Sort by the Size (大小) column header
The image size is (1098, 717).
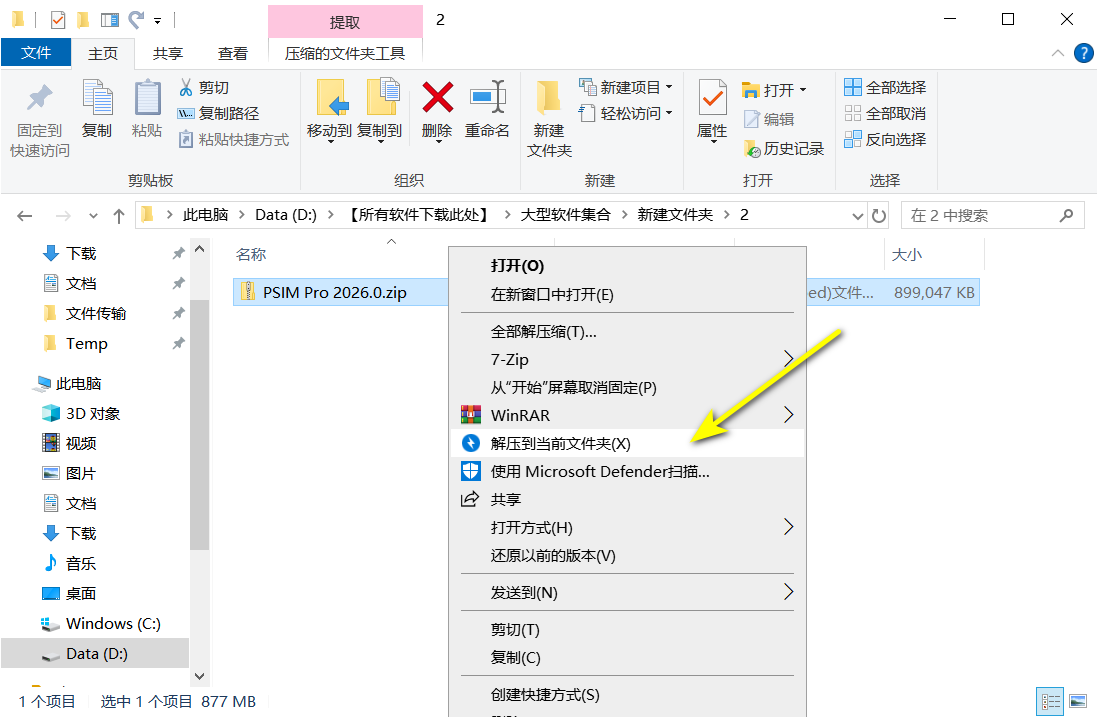tap(906, 255)
